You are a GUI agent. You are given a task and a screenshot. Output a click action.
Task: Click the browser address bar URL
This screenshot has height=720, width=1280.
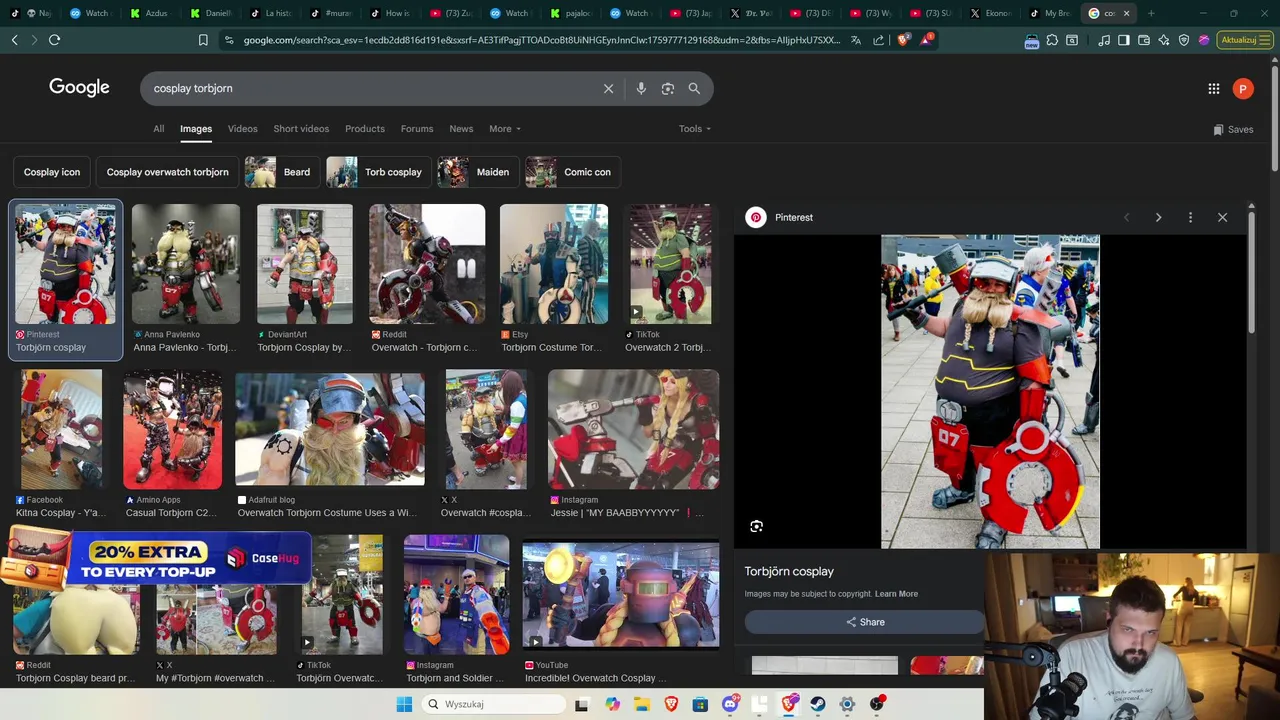click(x=540, y=40)
